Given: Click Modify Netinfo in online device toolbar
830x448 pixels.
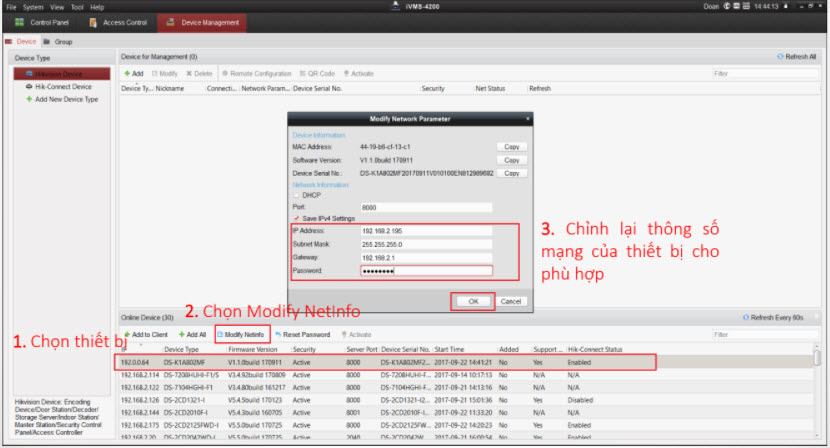Looking at the screenshot, I should pos(221,333).
